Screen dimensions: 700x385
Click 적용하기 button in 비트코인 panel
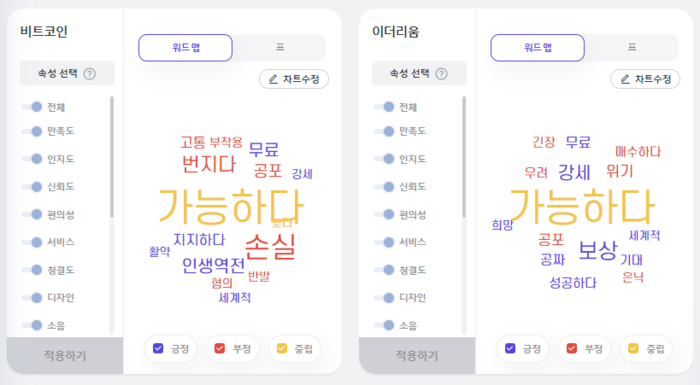click(65, 356)
